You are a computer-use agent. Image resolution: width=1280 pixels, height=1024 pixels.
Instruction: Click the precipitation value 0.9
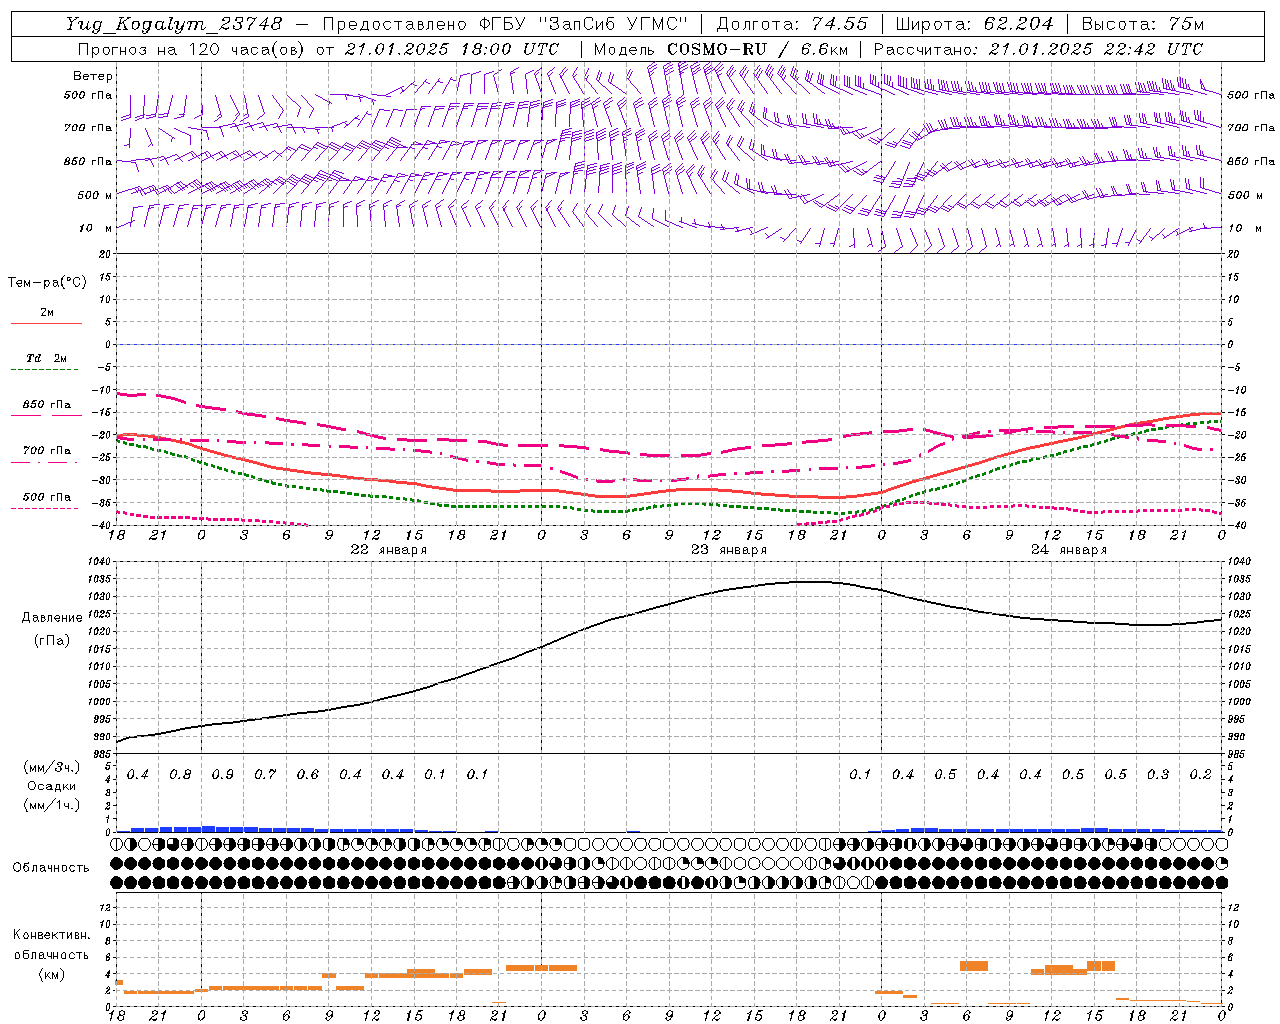point(223,775)
